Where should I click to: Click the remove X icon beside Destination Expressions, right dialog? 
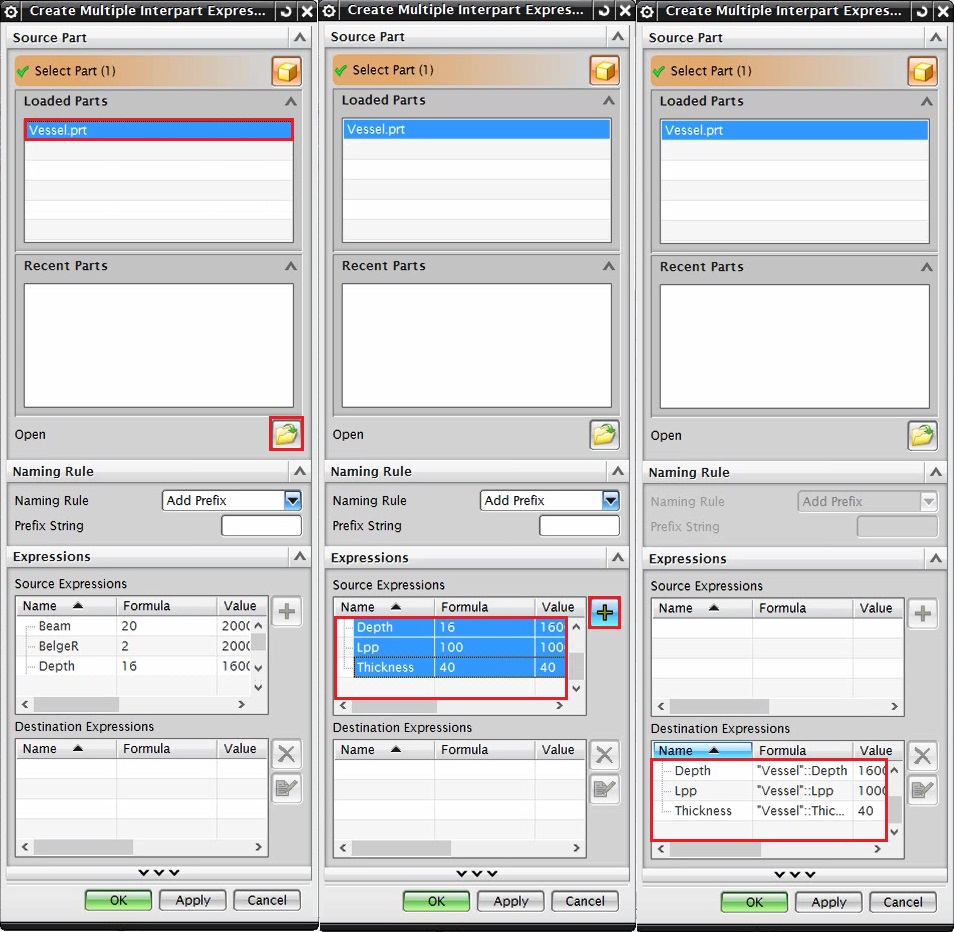click(x=922, y=756)
